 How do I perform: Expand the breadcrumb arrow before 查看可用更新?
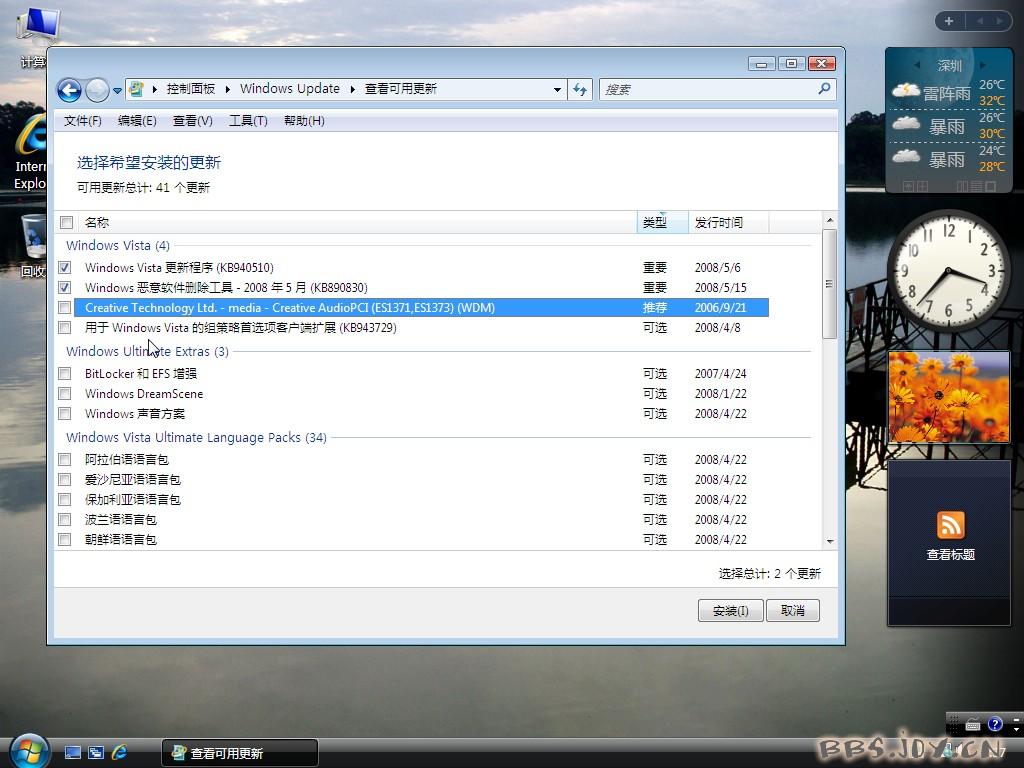tap(353, 89)
